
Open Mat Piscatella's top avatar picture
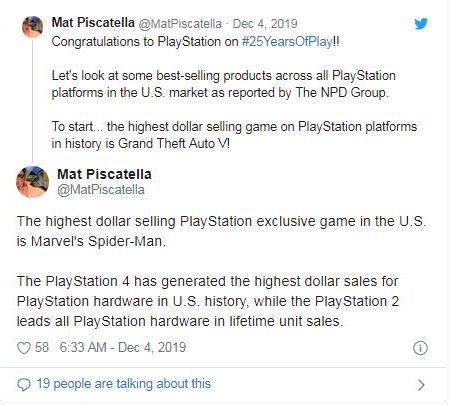(32, 27)
